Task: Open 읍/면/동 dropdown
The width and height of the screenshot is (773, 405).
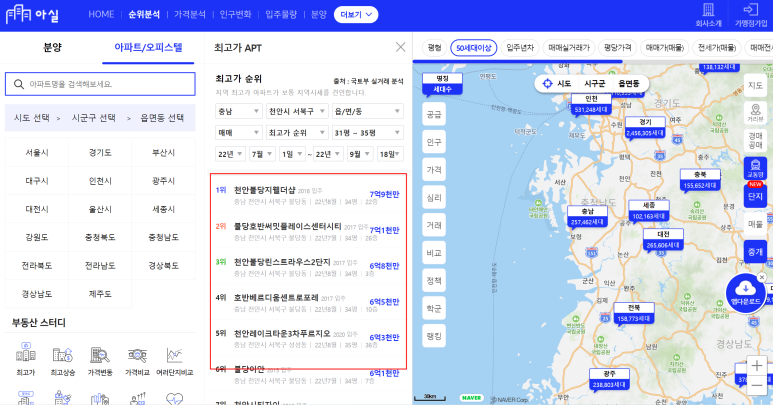Action: coord(368,111)
